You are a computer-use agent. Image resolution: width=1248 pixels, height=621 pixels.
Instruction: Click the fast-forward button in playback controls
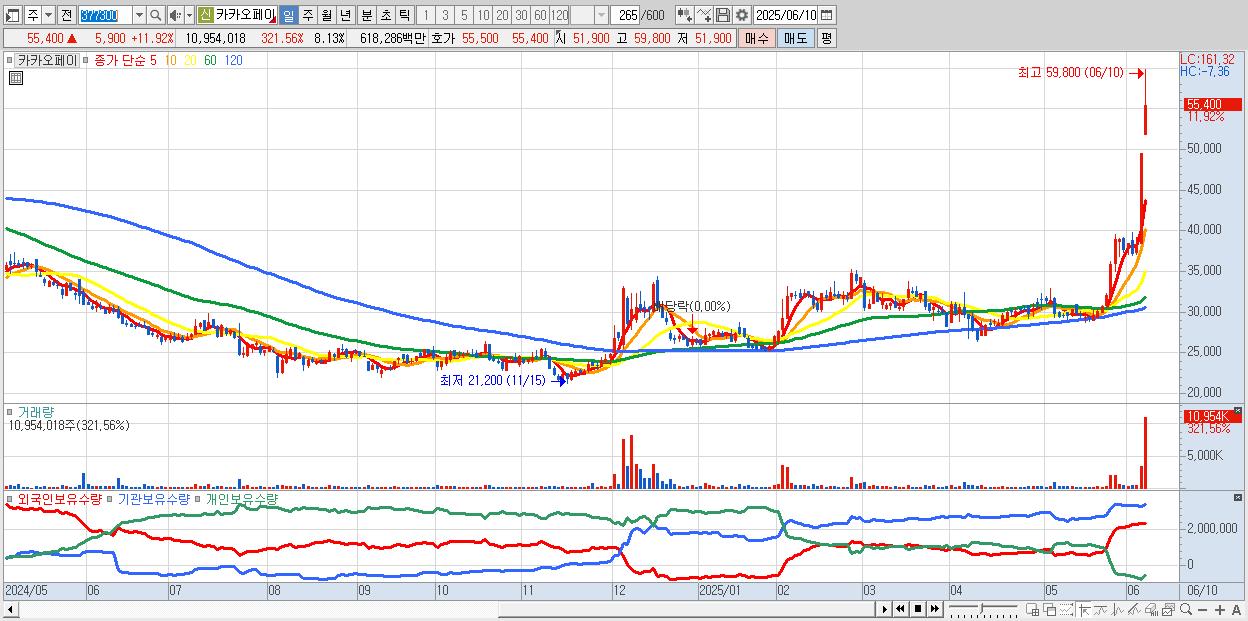coord(934,609)
